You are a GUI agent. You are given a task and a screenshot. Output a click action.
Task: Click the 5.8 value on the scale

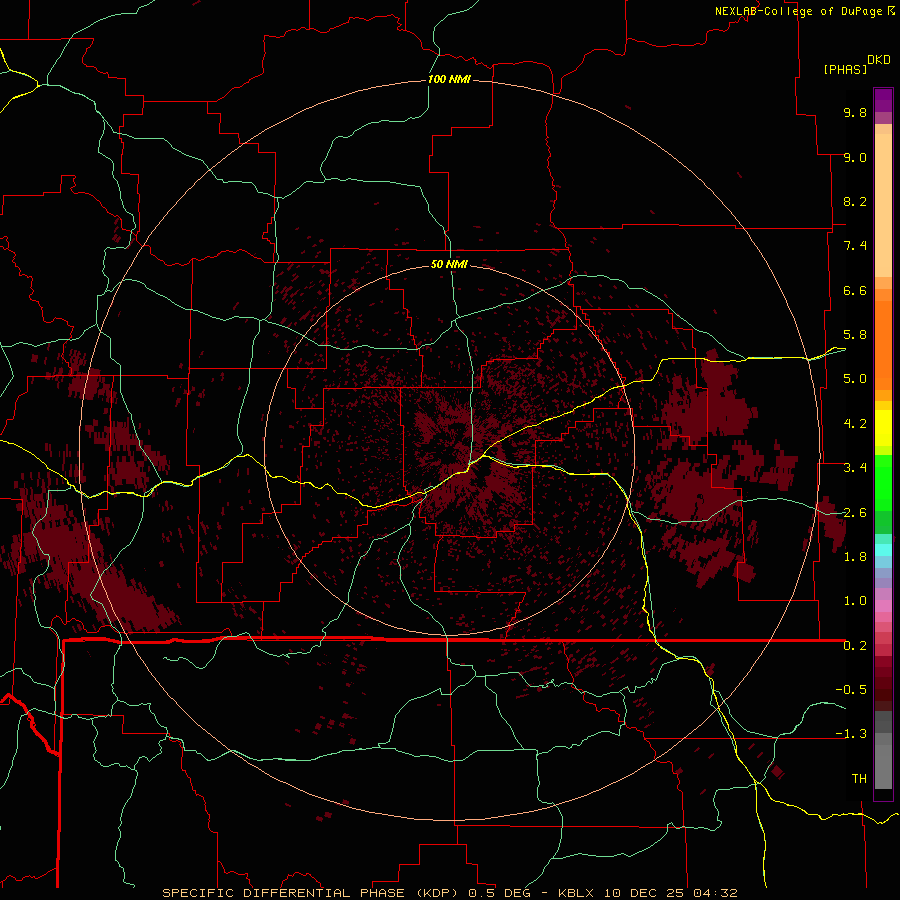(855, 335)
